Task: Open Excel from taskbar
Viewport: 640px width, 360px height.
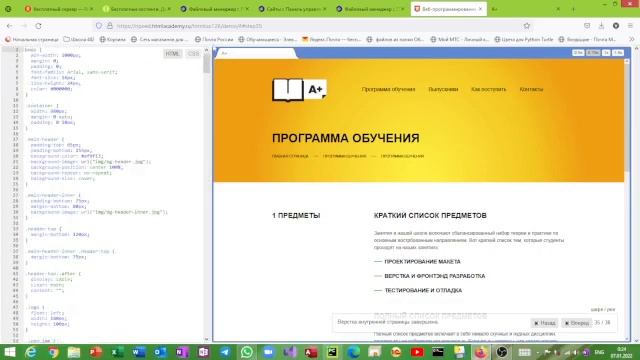Action: point(118,352)
